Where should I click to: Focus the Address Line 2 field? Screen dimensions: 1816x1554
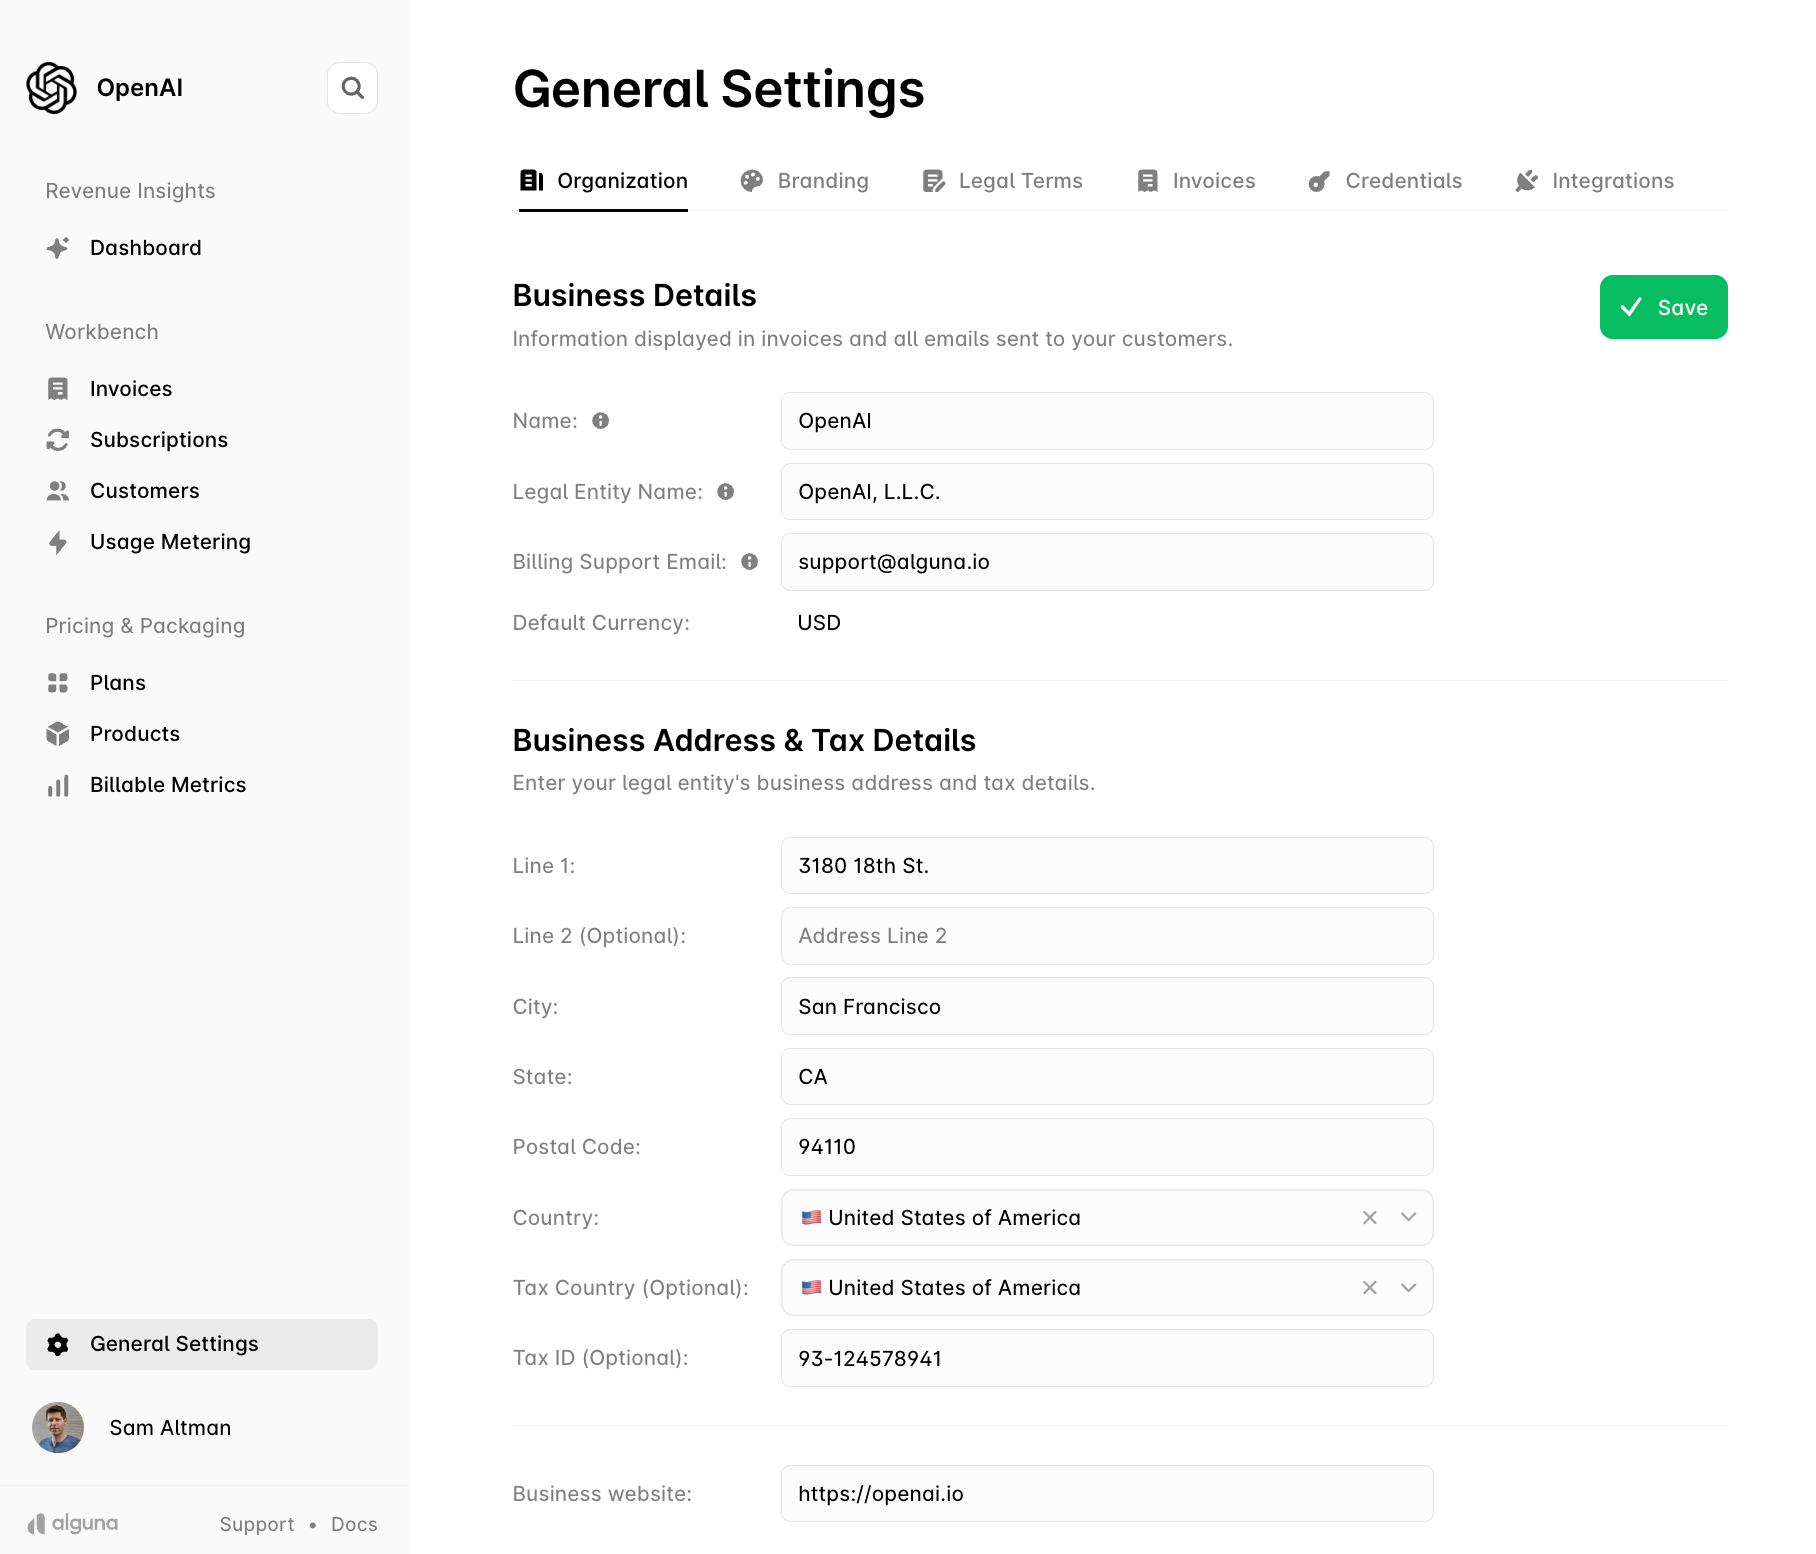pos(1107,936)
